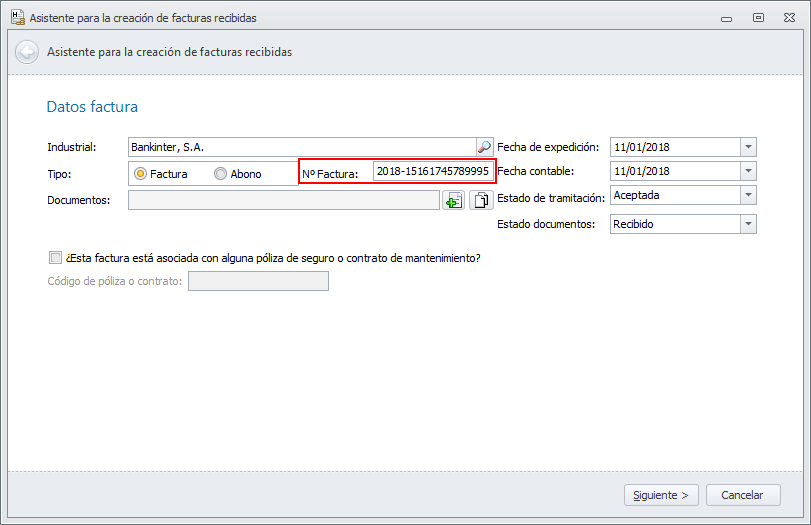Click the Siguiente button
The image size is (811, 525).
click(x=661, y=495)
